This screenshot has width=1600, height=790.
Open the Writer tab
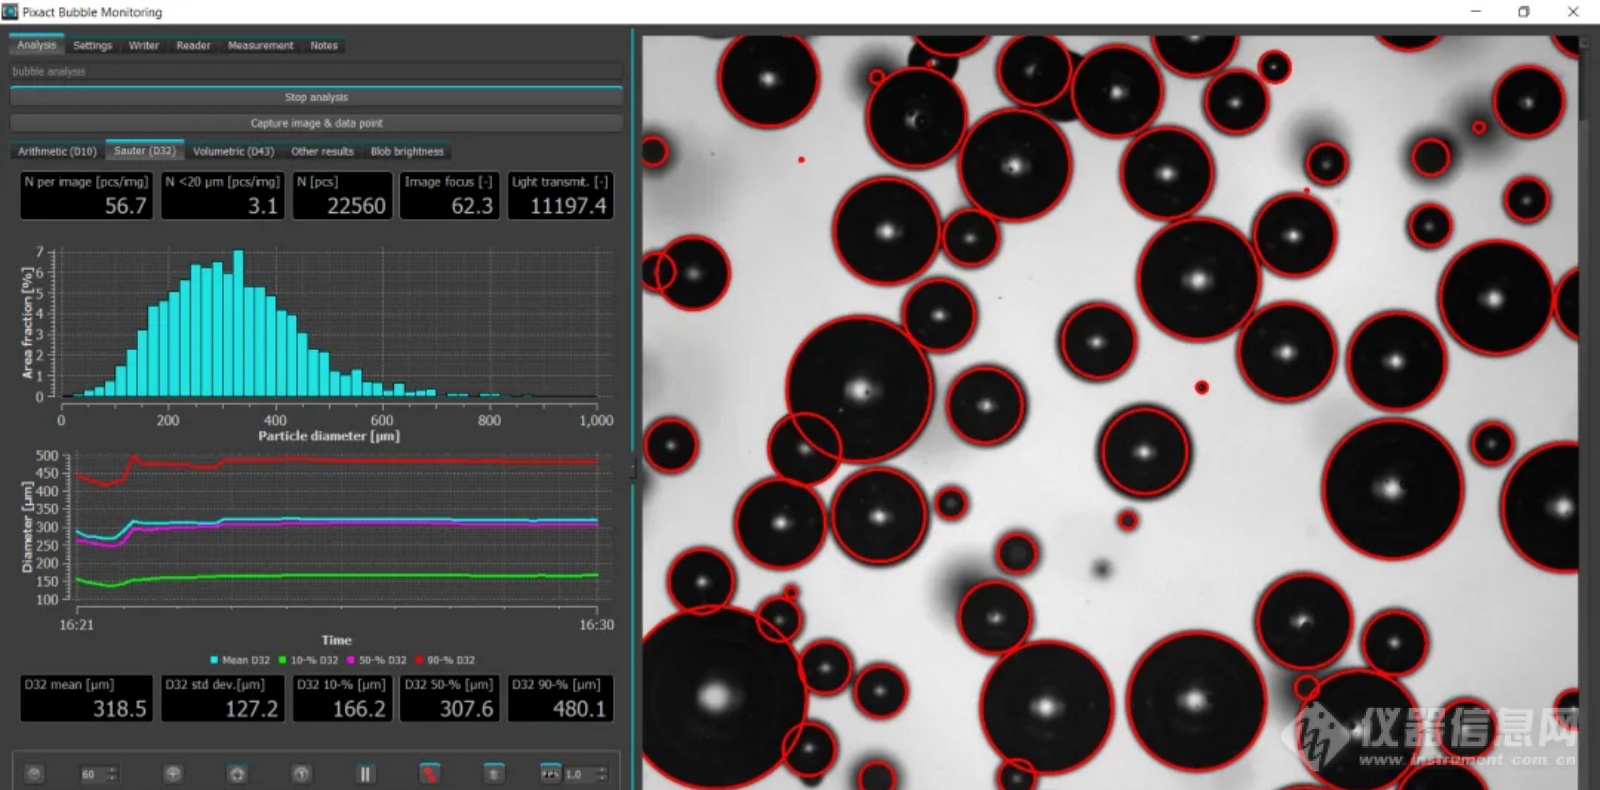(x=144, y=45)
